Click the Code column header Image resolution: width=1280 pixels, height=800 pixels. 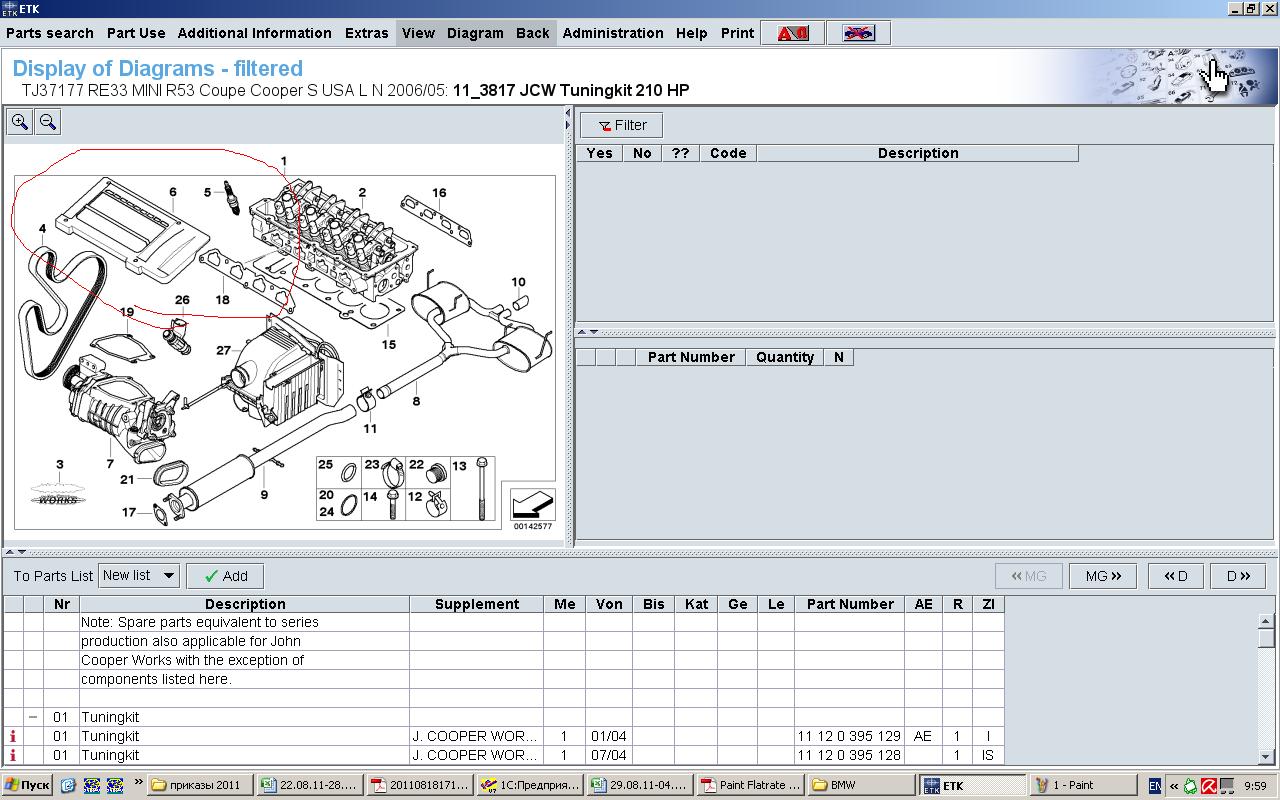click(728, 153)
